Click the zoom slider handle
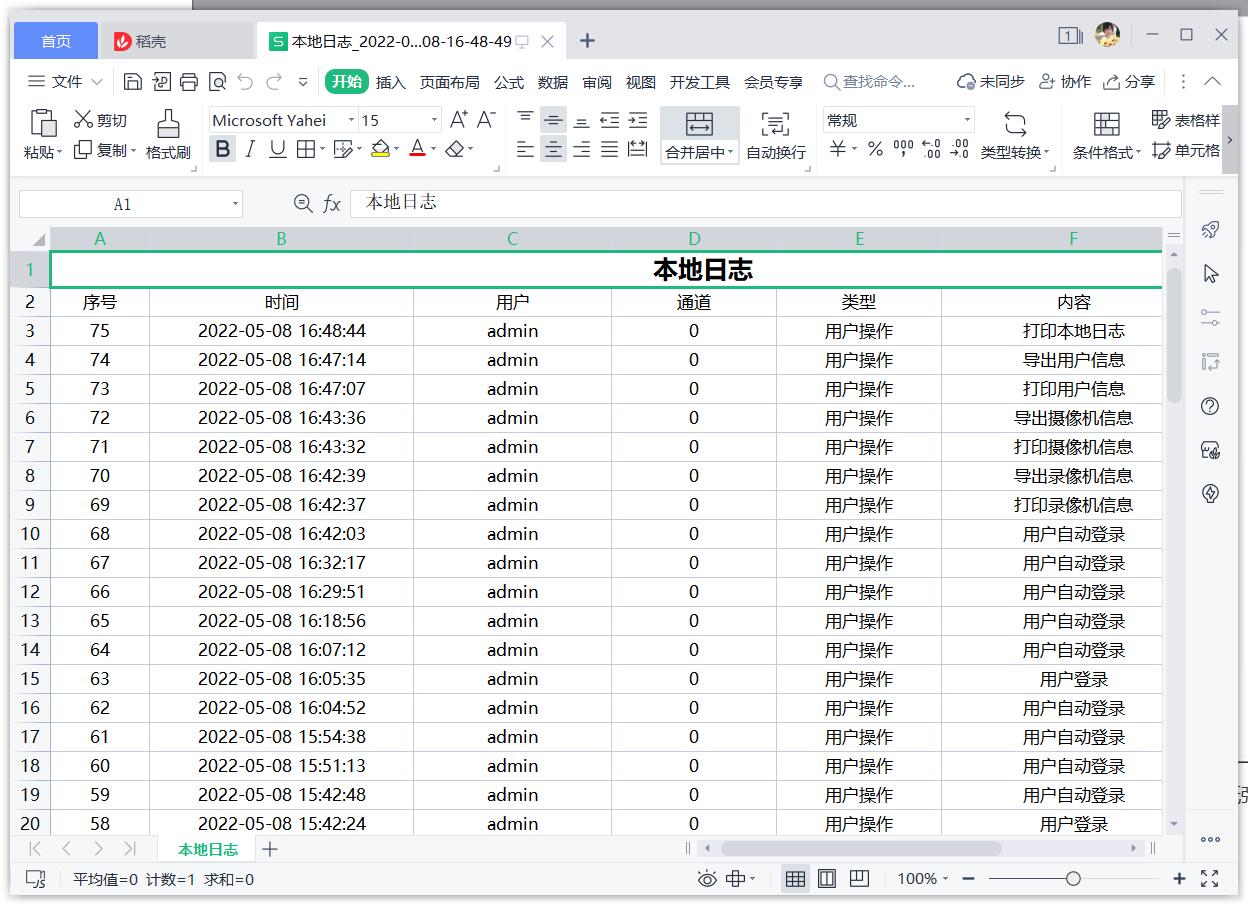1248x905 pixels. [x=1073, y=879]
